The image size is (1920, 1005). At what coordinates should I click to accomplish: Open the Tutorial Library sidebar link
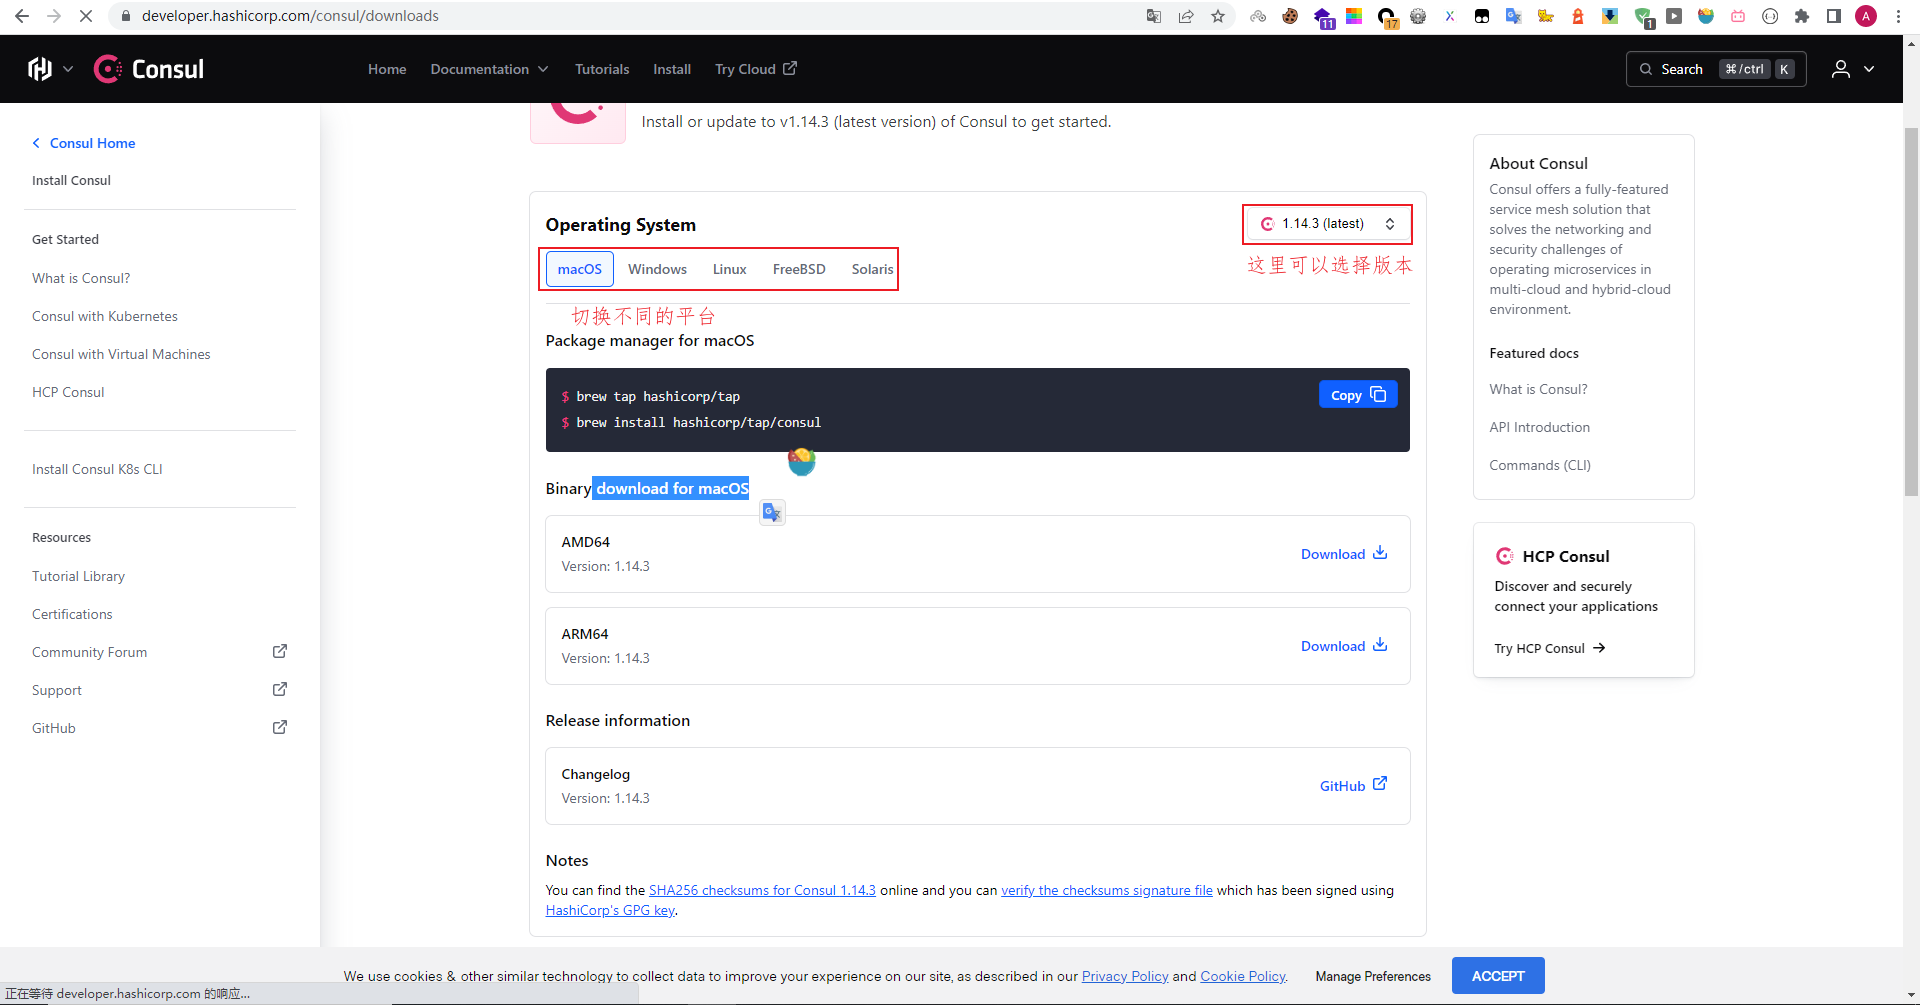click(78, 576)
